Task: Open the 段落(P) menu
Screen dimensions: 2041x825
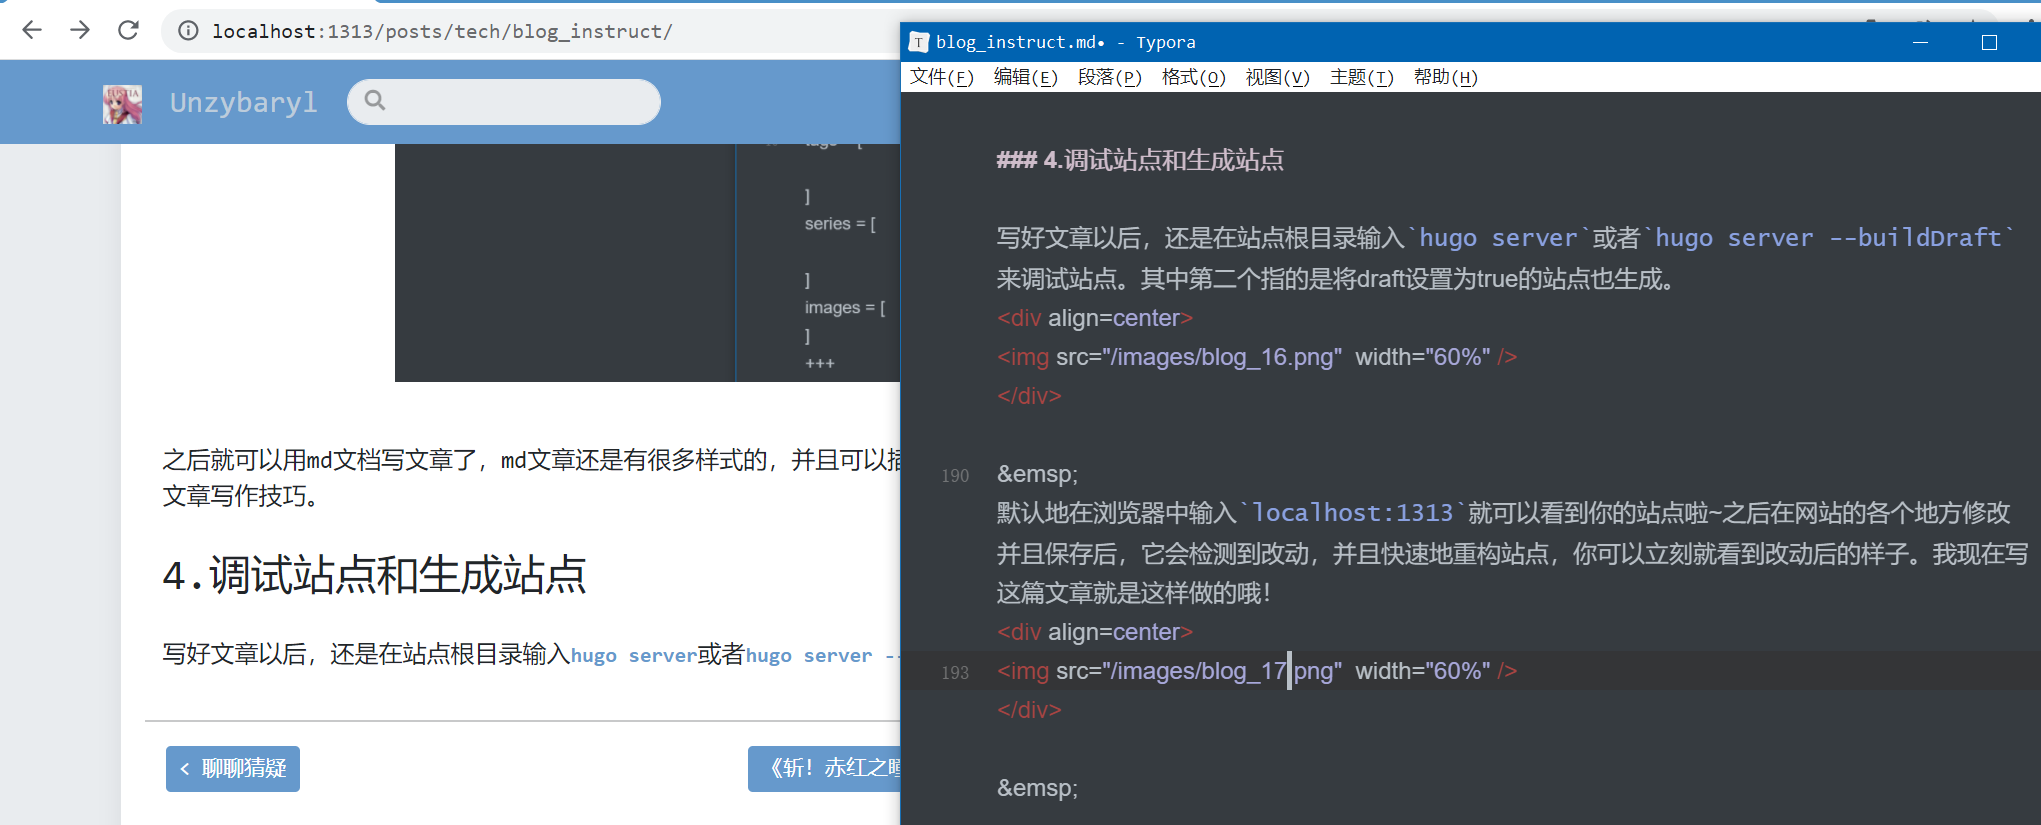Action: tap(1109, 77)
